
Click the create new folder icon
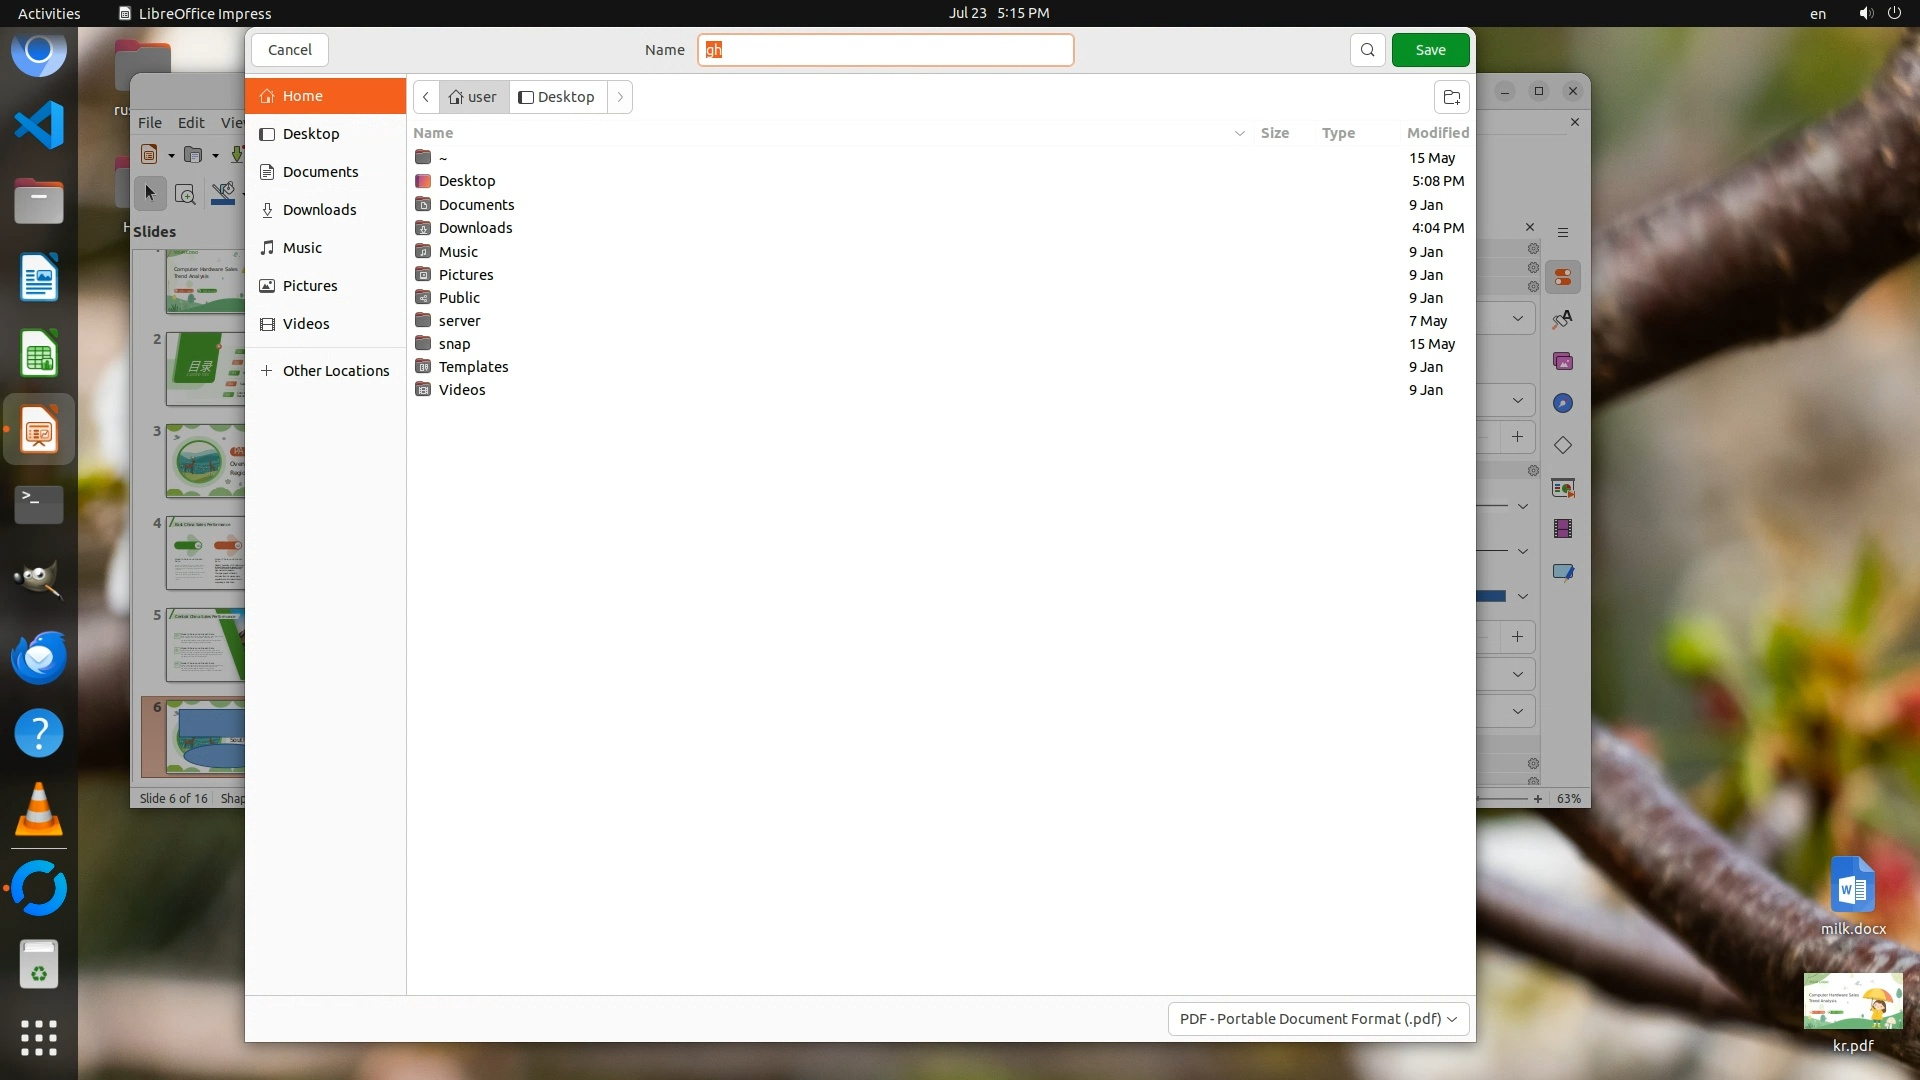point(1451,97)
